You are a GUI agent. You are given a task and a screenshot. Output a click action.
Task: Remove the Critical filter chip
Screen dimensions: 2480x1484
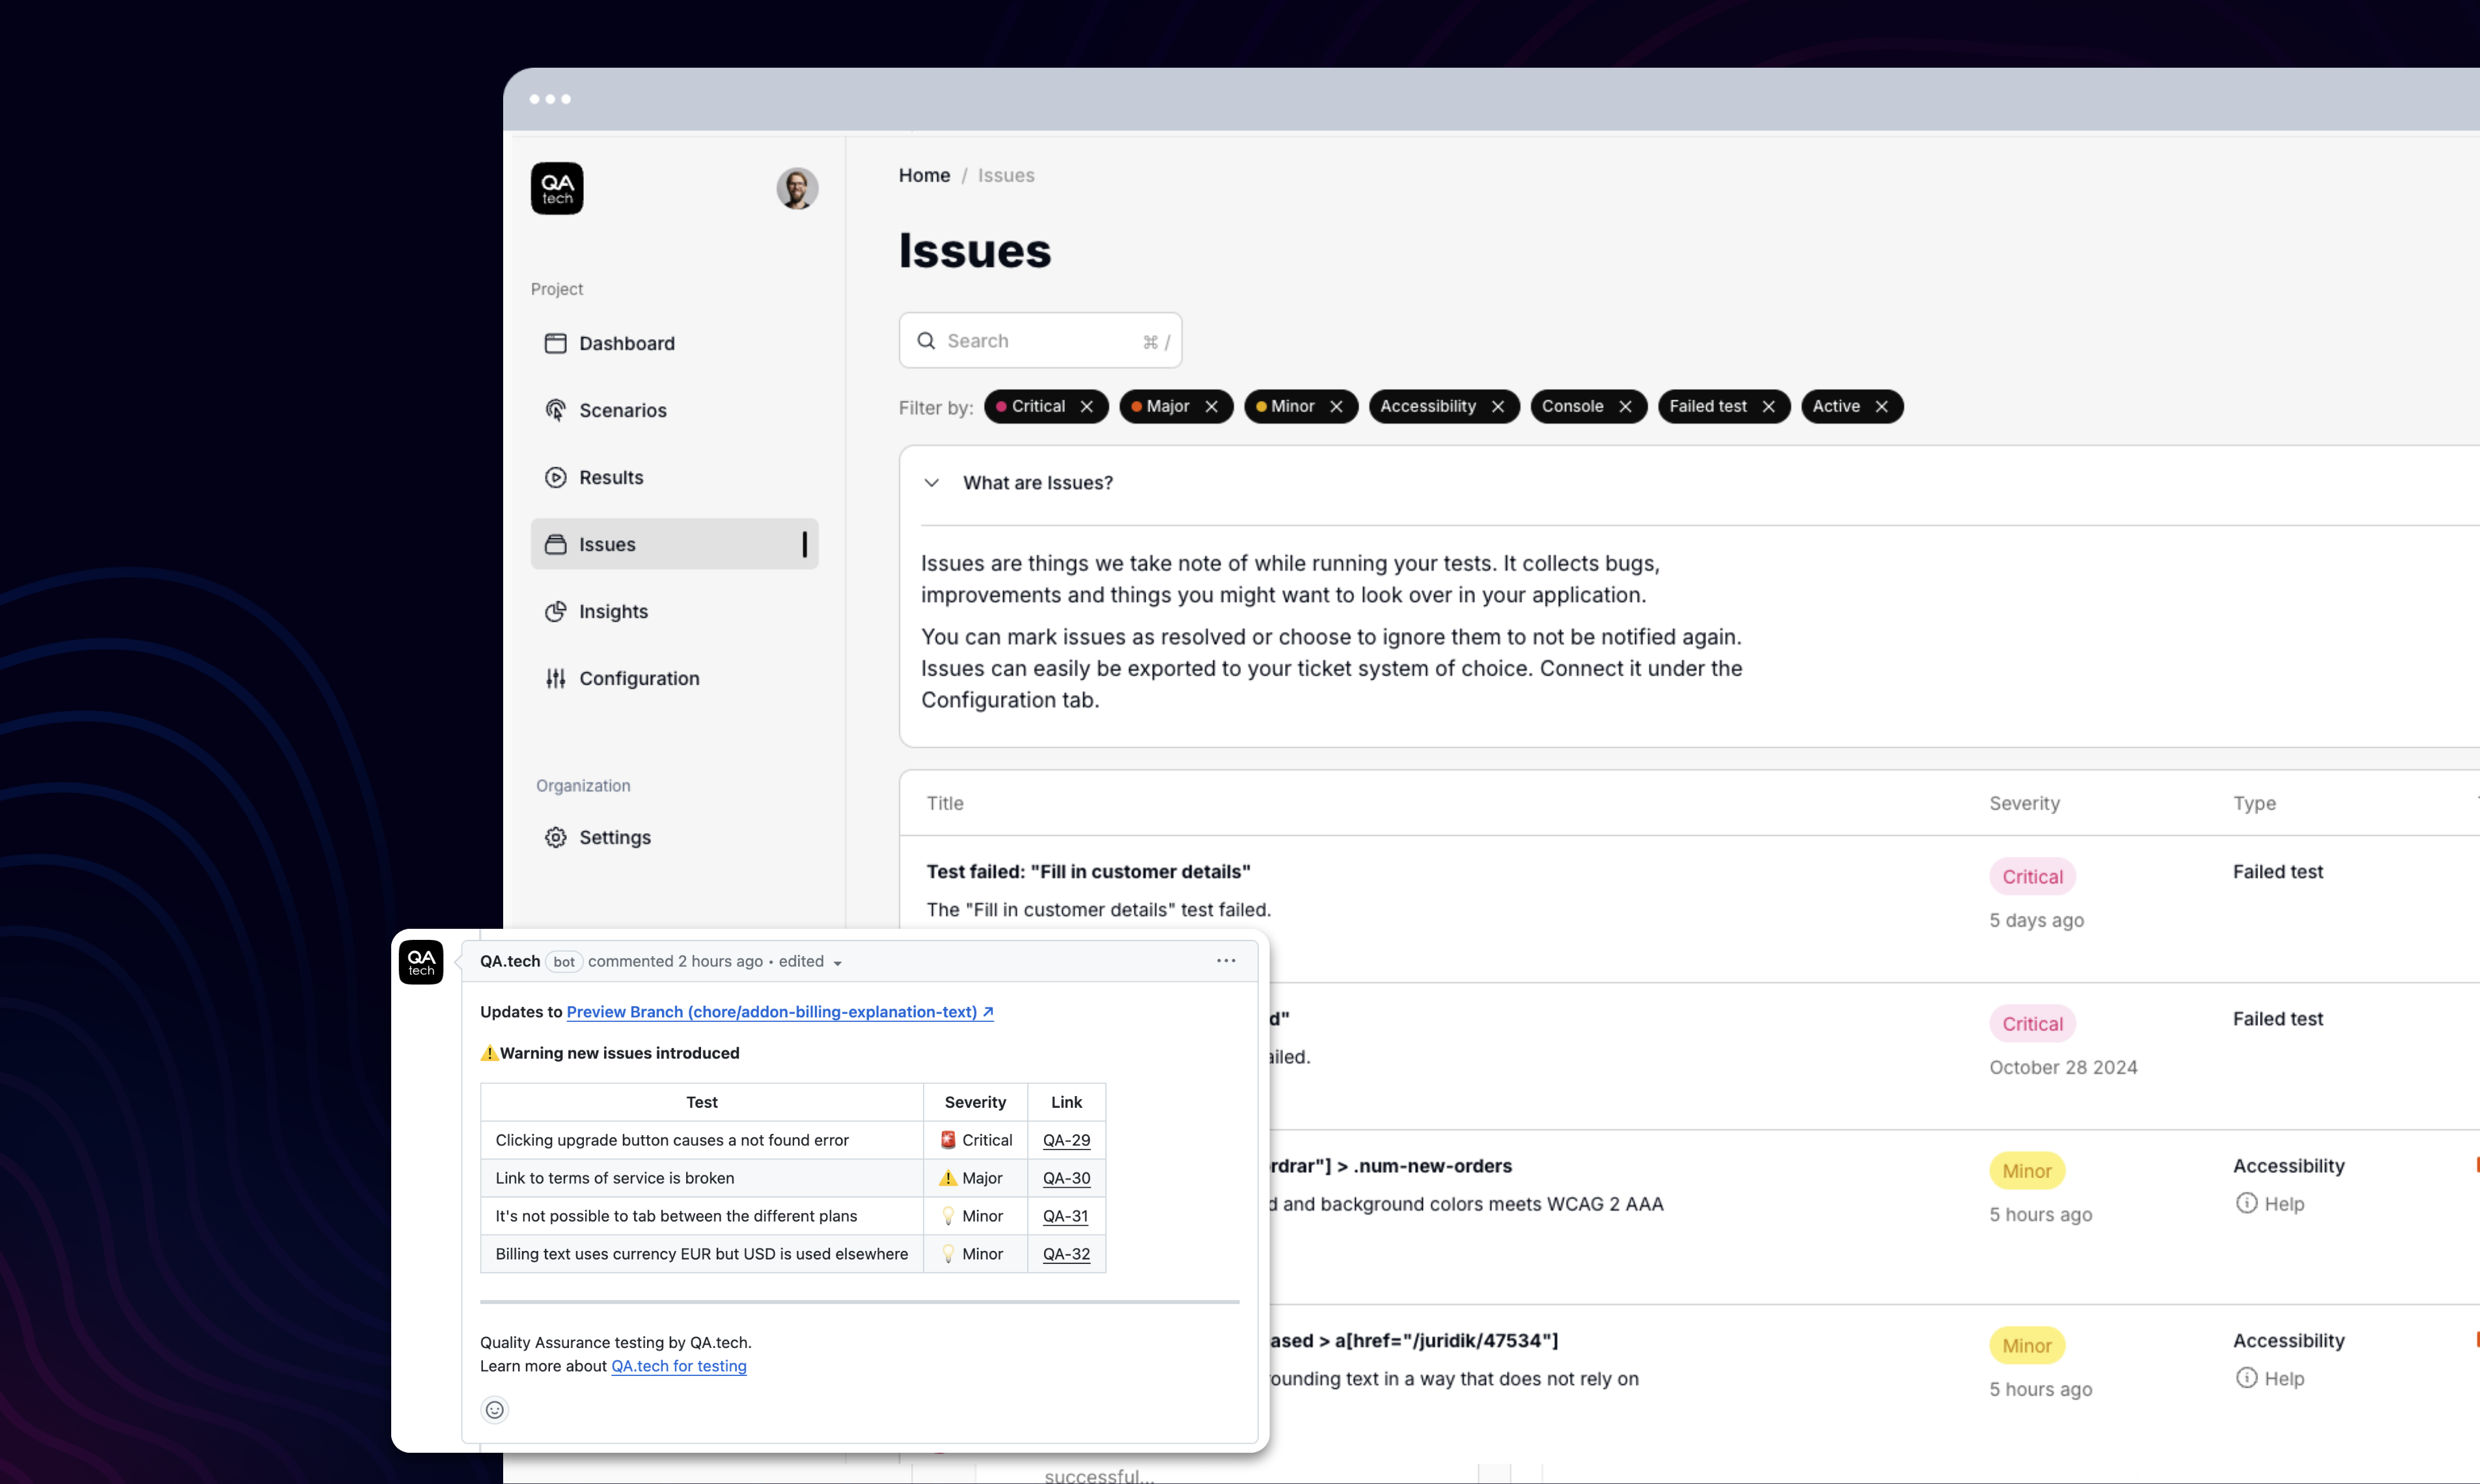1086,406
